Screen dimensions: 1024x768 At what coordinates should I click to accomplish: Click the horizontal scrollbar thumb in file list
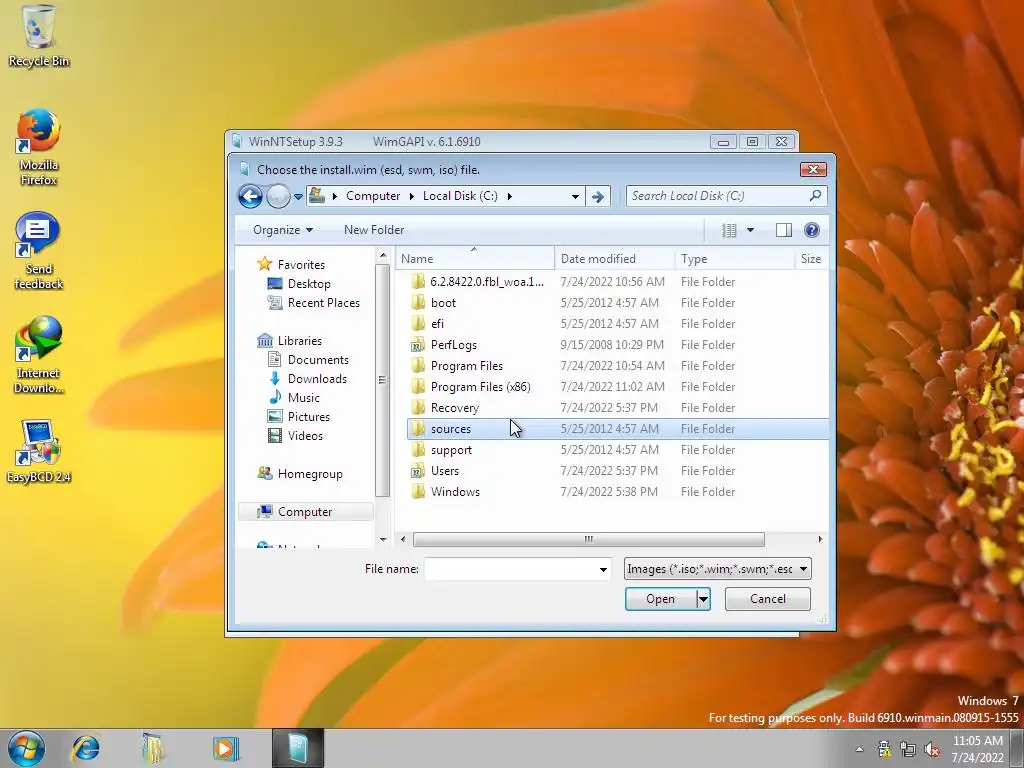click(x=588, y=539)
